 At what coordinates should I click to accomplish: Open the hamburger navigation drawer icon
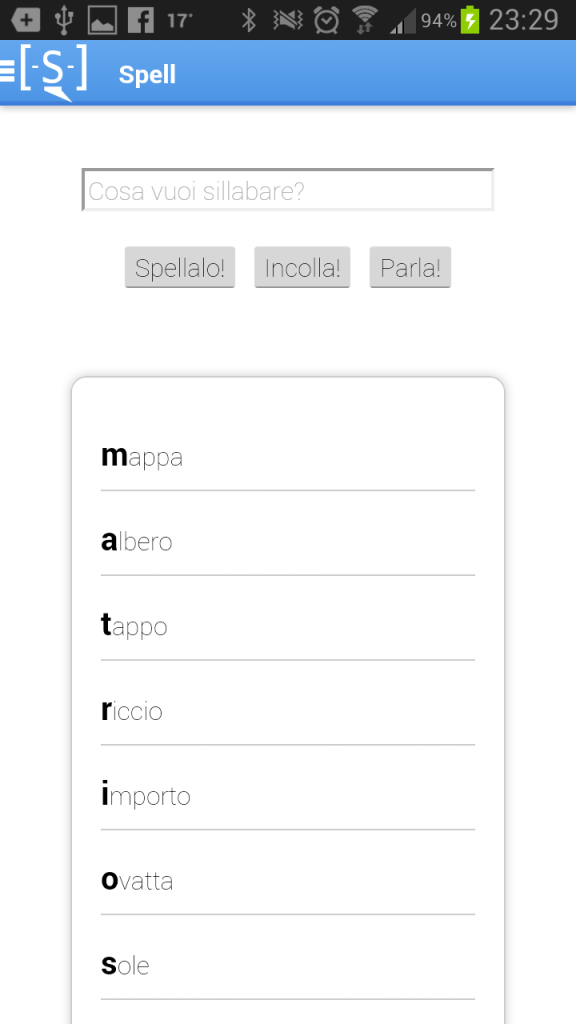7,70
